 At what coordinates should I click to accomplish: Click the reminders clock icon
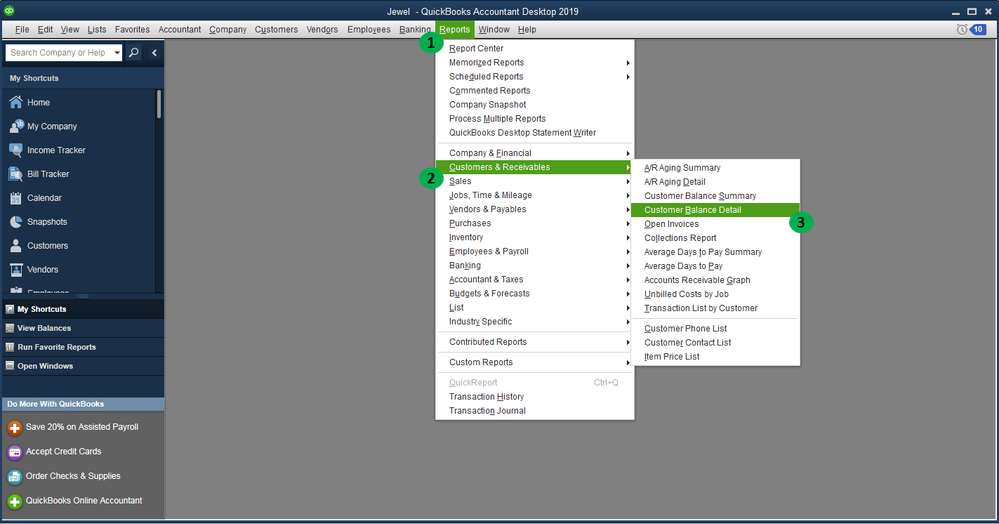pos(961,29)
